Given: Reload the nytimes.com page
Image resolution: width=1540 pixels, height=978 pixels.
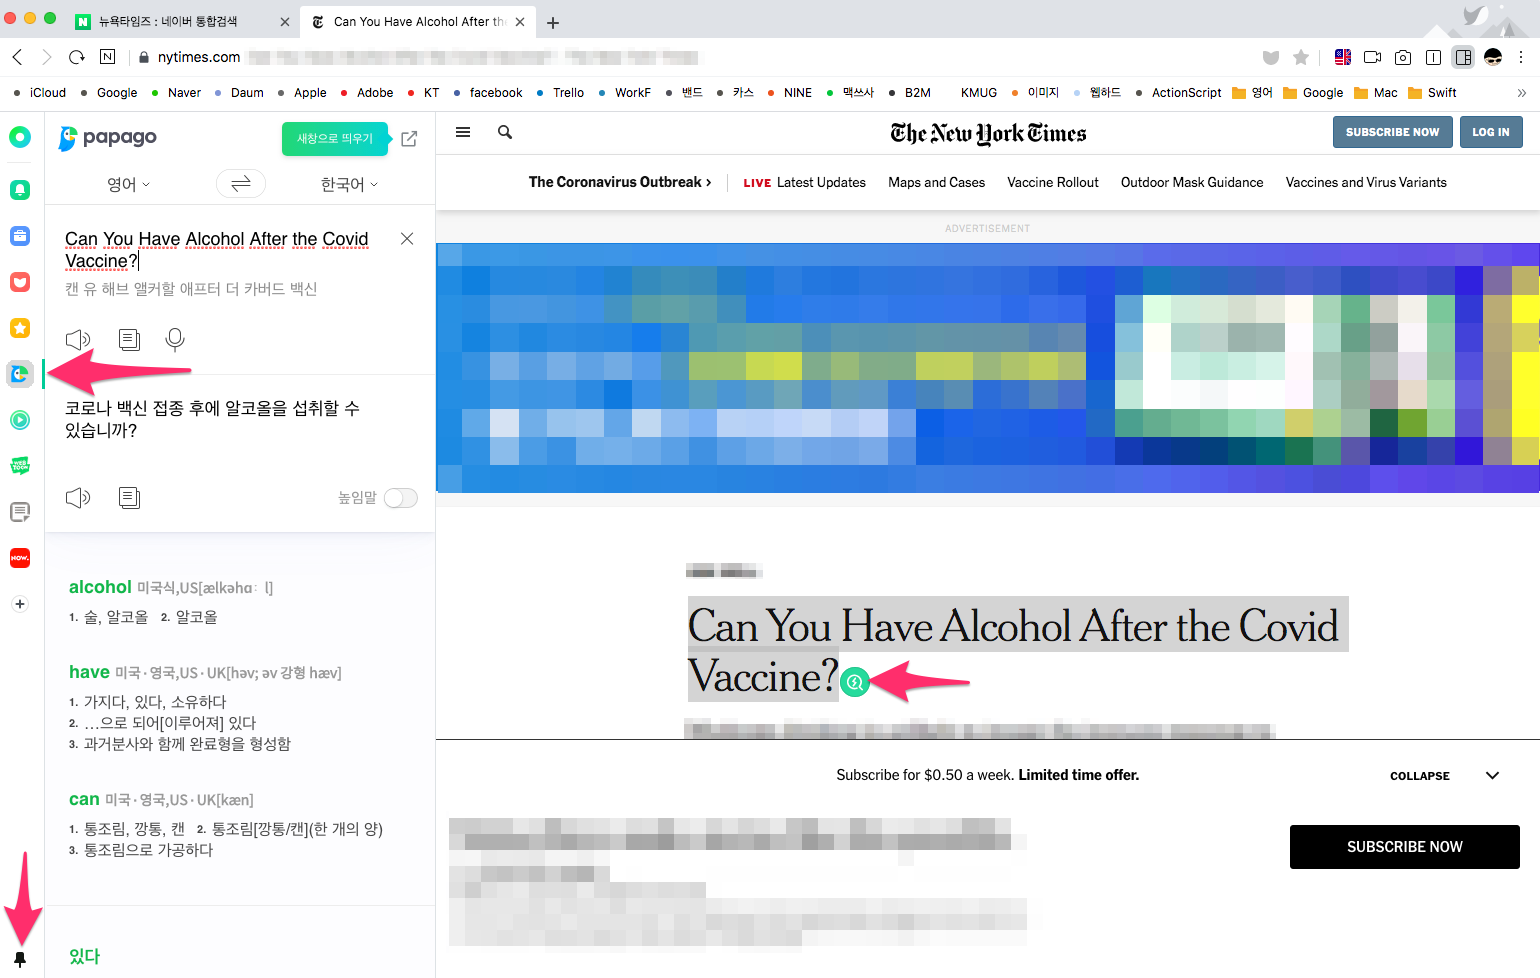Looking at the screenshot, I should click(77, 57).
